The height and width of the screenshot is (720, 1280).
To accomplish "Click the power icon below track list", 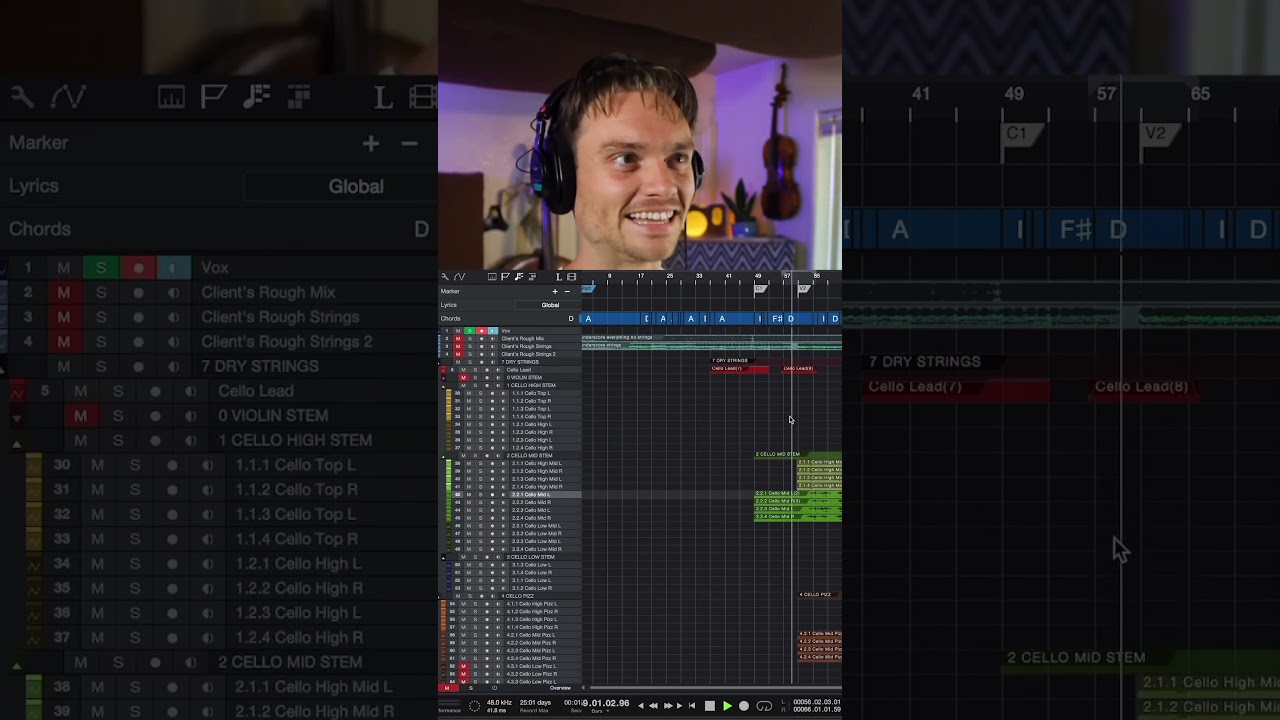I will [494, 688].
